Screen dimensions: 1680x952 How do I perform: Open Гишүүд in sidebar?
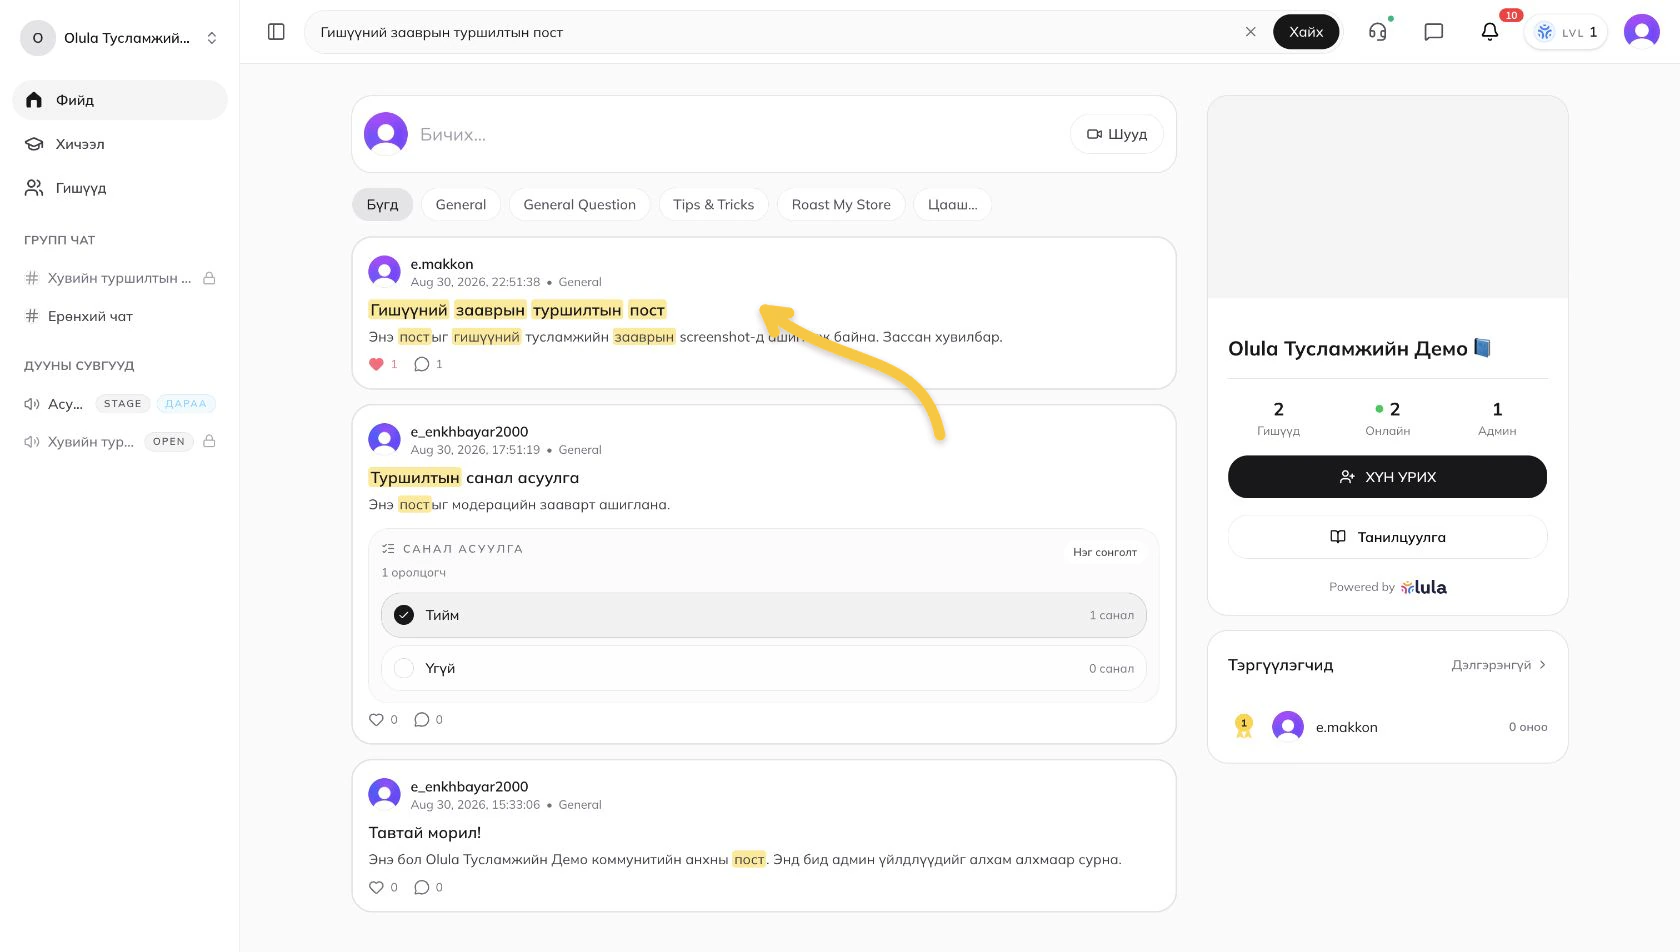[x=120, y=188]
